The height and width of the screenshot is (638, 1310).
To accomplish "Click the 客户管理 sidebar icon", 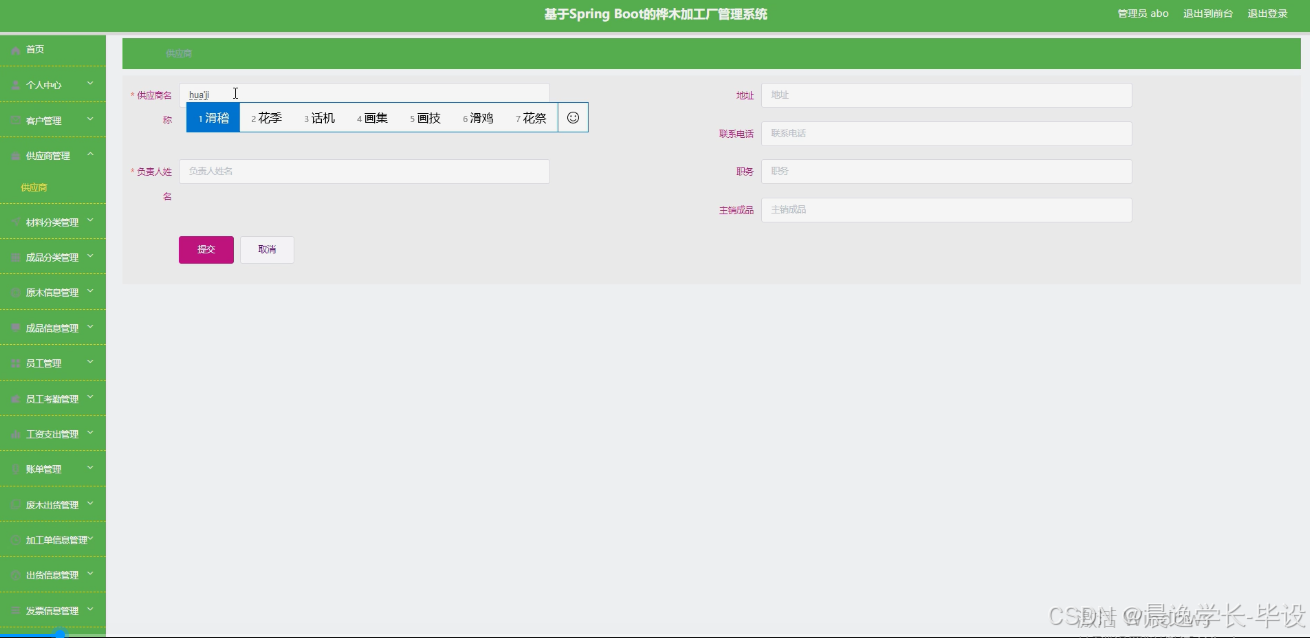I will (x=14, y=120).
